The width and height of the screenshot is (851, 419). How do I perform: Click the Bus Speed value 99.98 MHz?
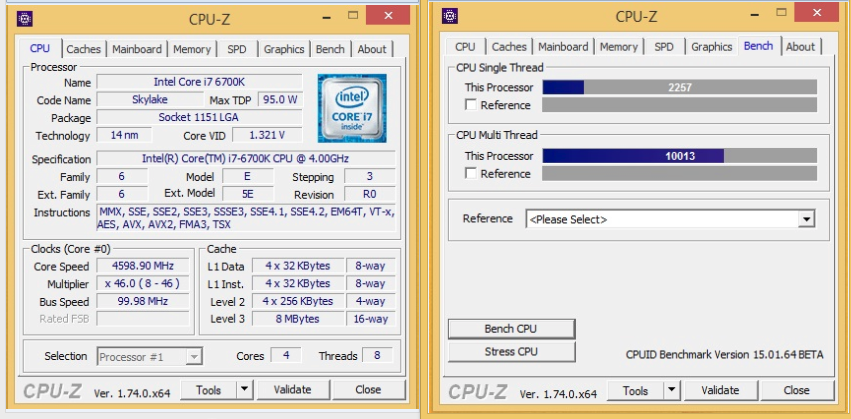[x=143, y=301]
